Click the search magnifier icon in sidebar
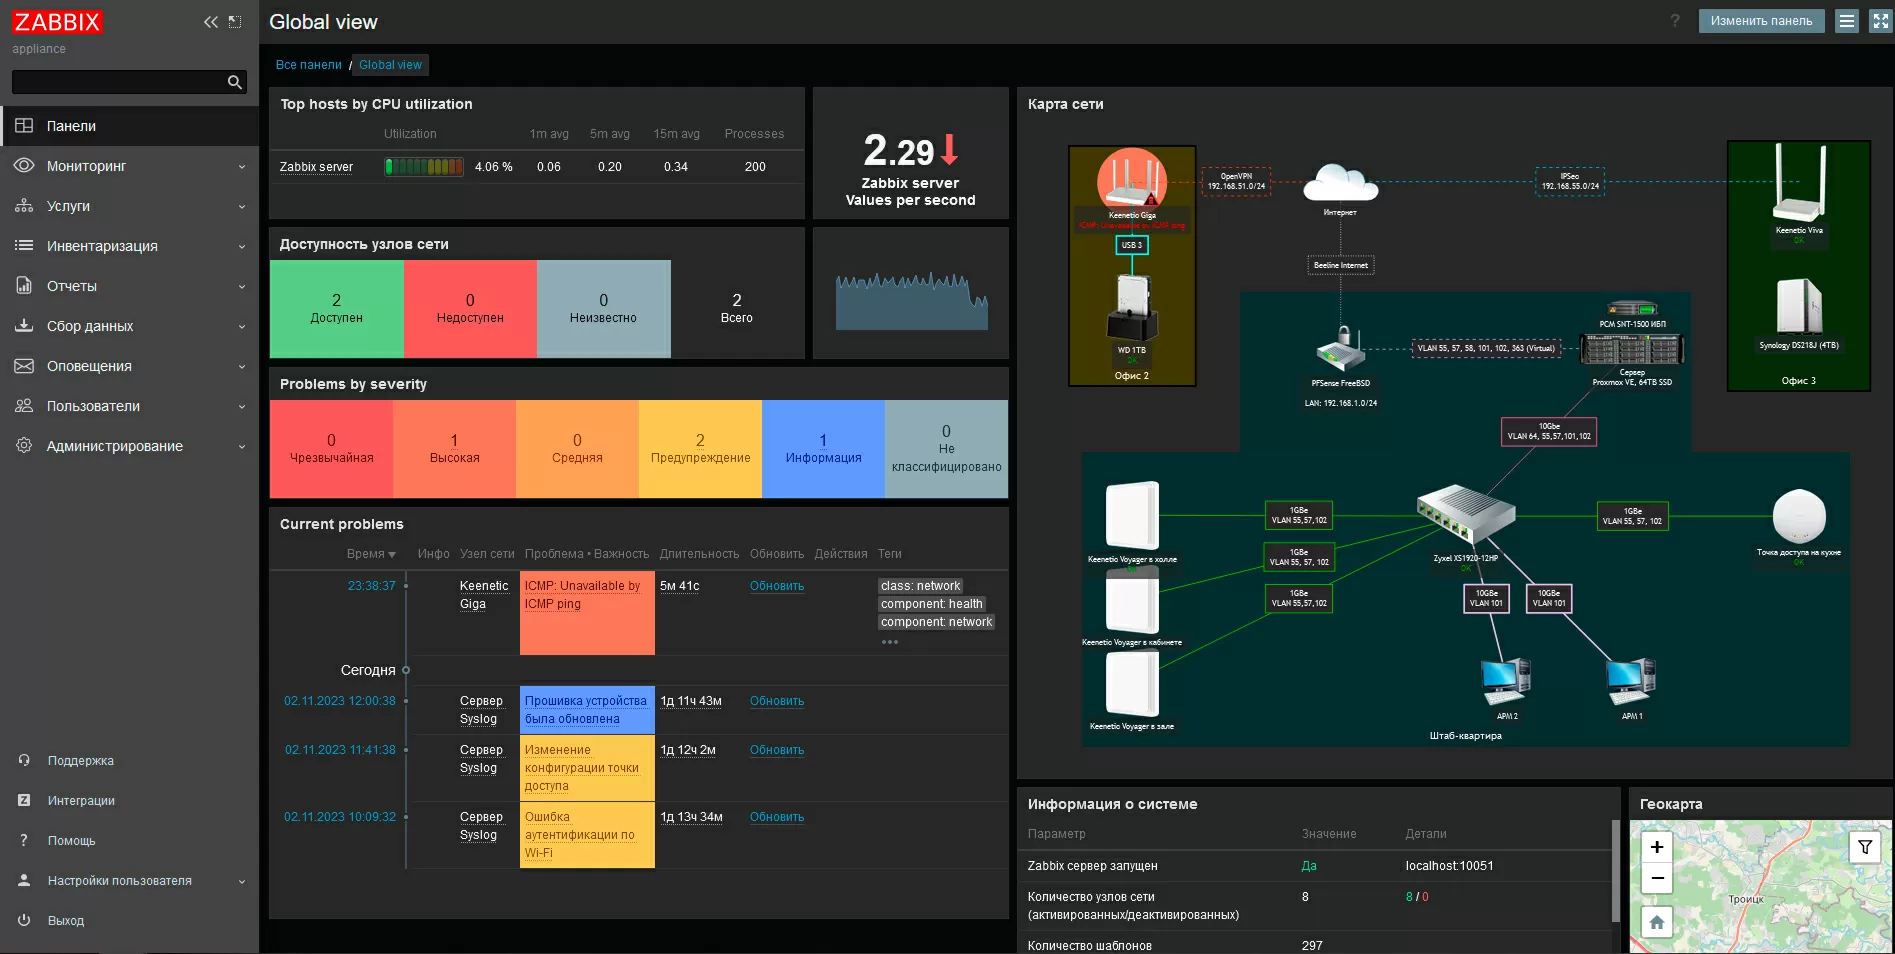Image resolution: width=1895 pixels, height=954 pixels. click(235, 82)
